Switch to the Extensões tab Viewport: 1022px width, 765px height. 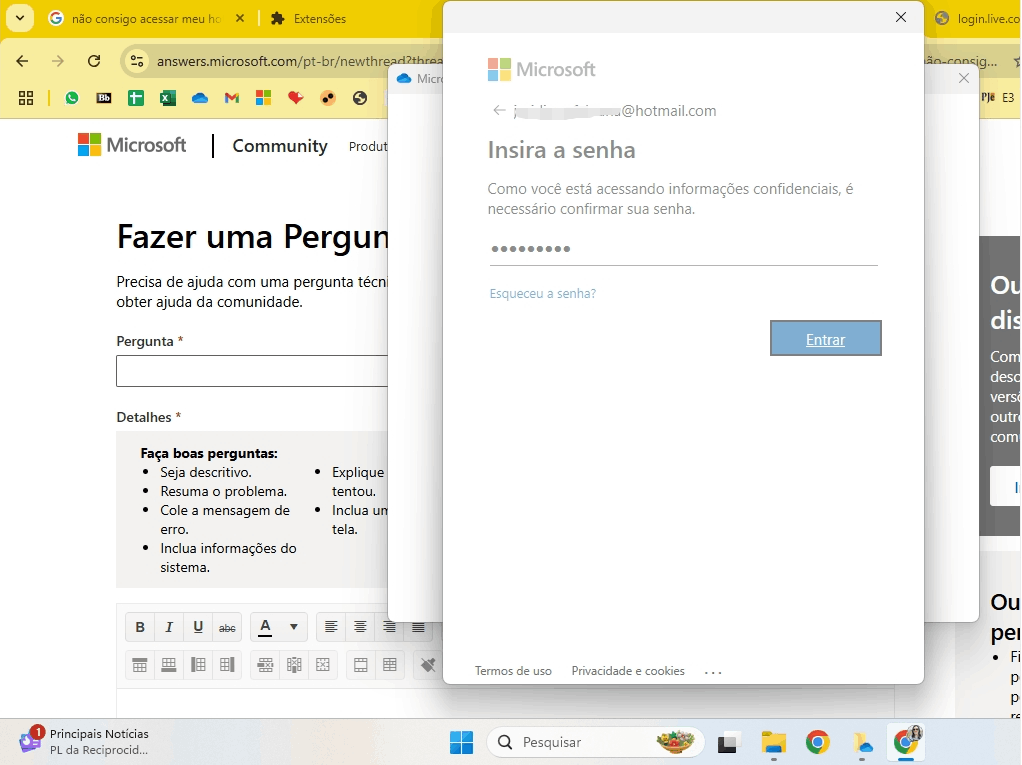(x=309, y=19)
